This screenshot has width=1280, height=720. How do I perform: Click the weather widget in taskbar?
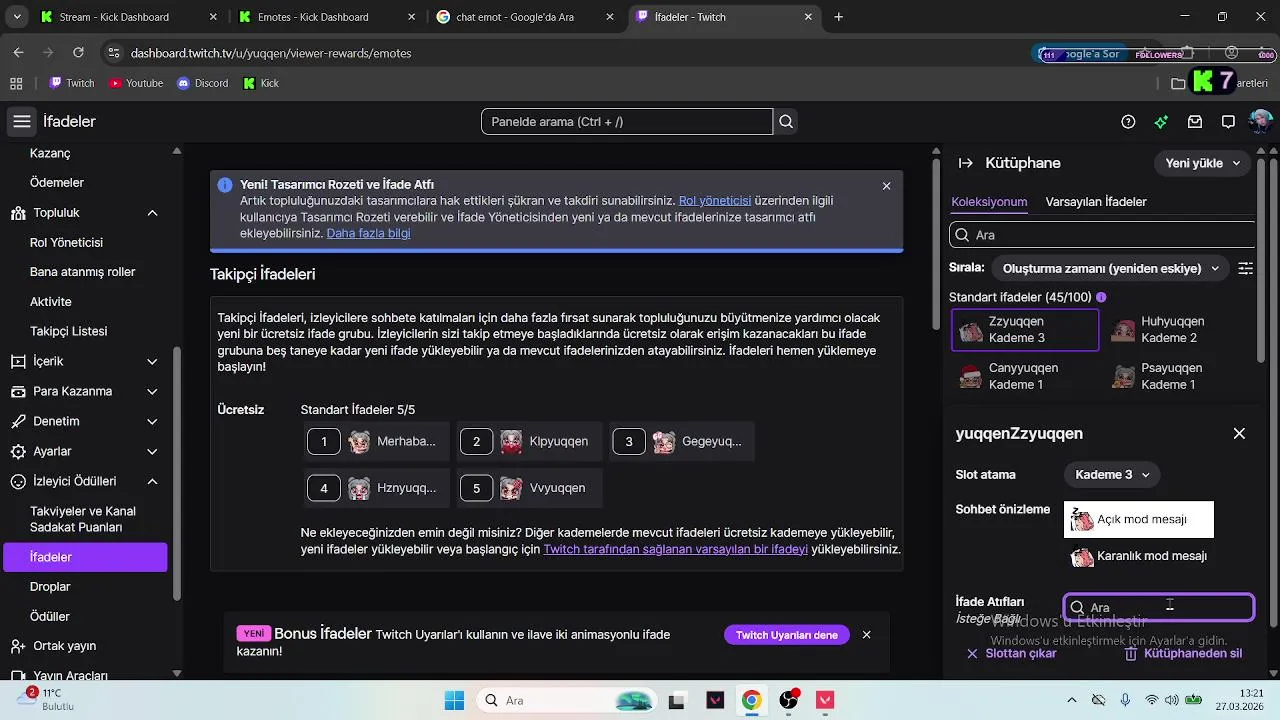pyautogui.click(x=45, y=699)
